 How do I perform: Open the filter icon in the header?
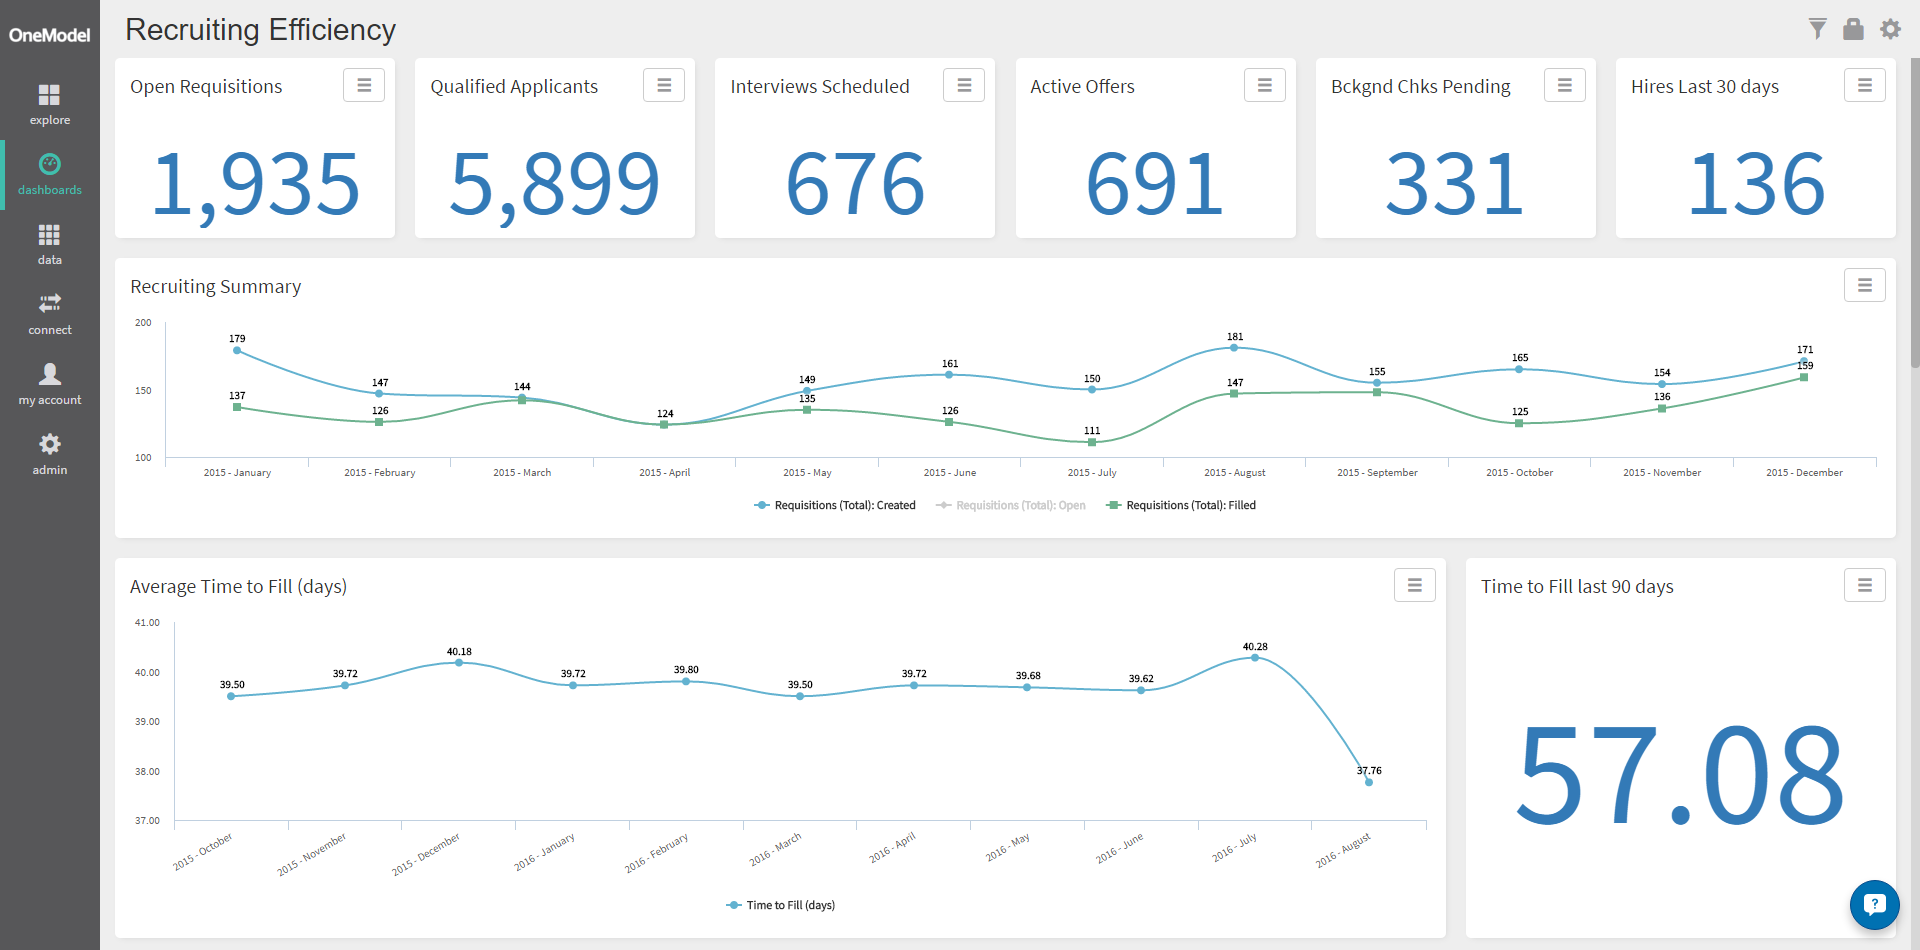click(1817, 29)
